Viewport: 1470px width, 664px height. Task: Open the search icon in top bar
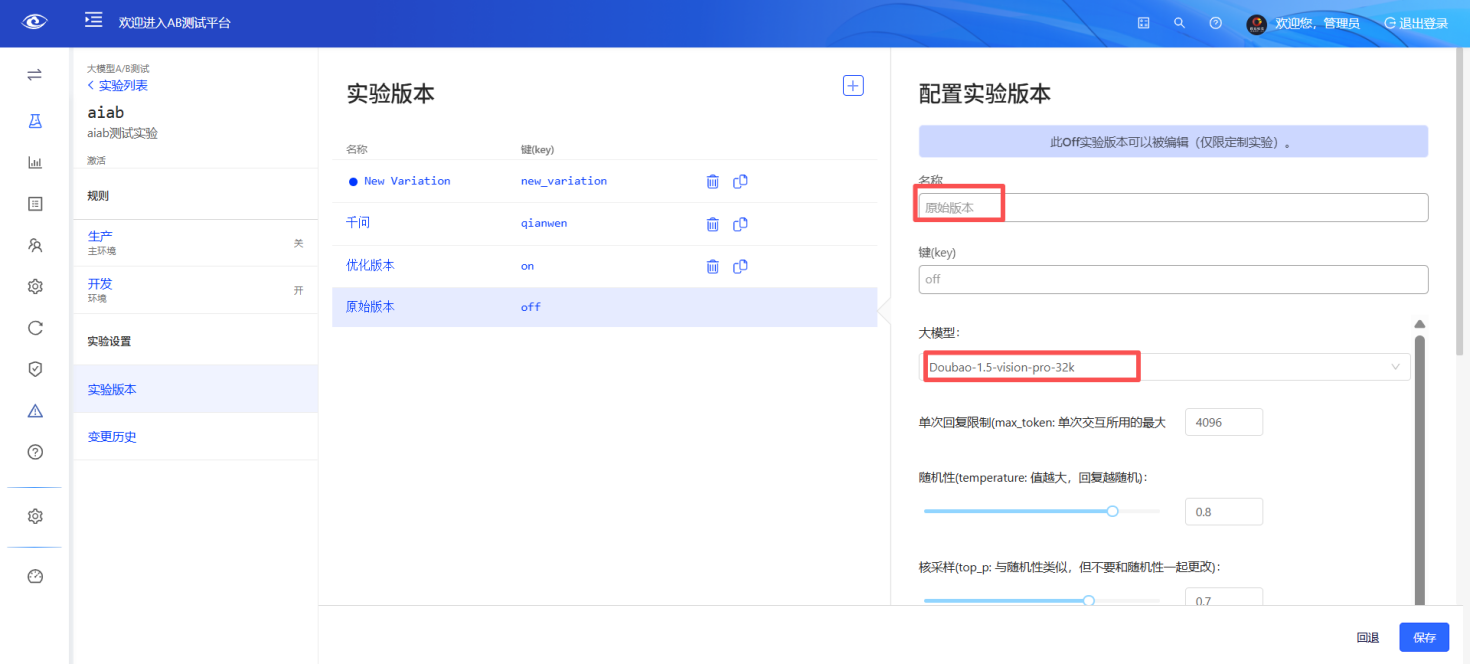click(x=1179, y=21)
